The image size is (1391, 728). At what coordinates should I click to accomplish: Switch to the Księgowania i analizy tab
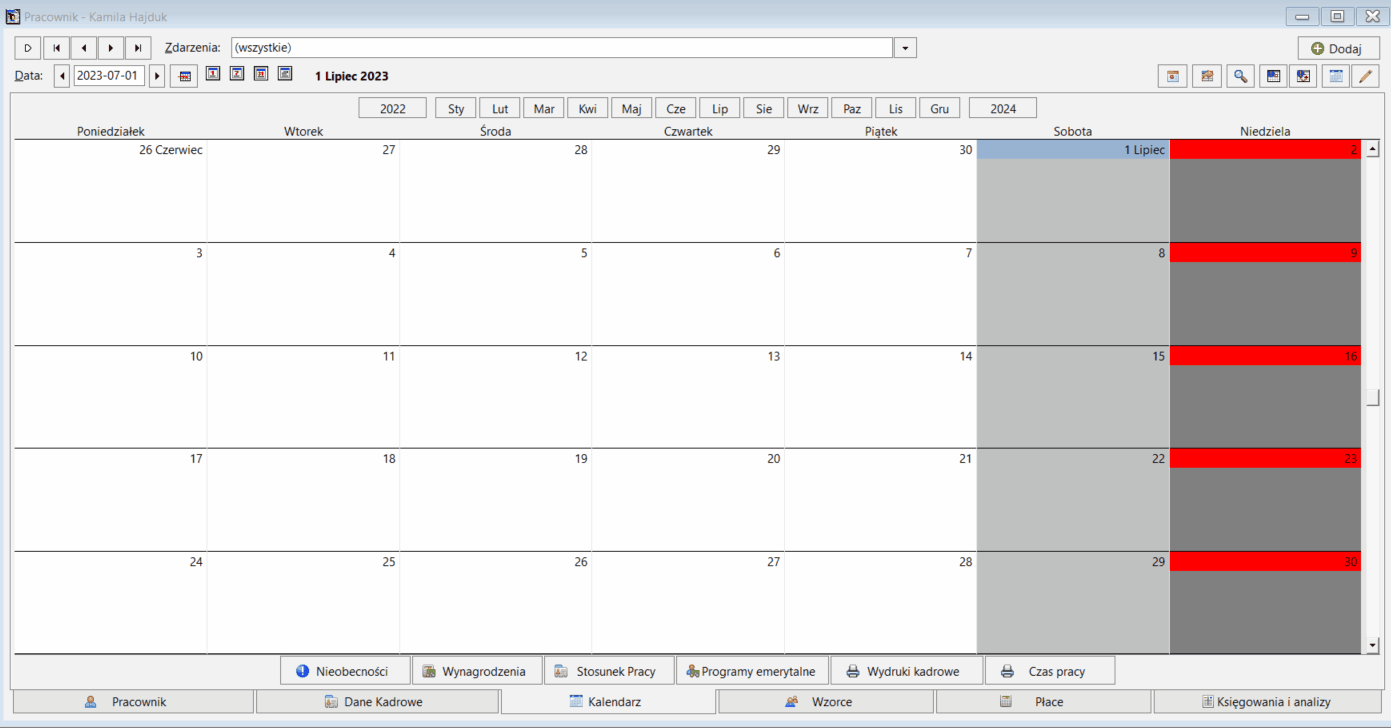pos(1267,702)
